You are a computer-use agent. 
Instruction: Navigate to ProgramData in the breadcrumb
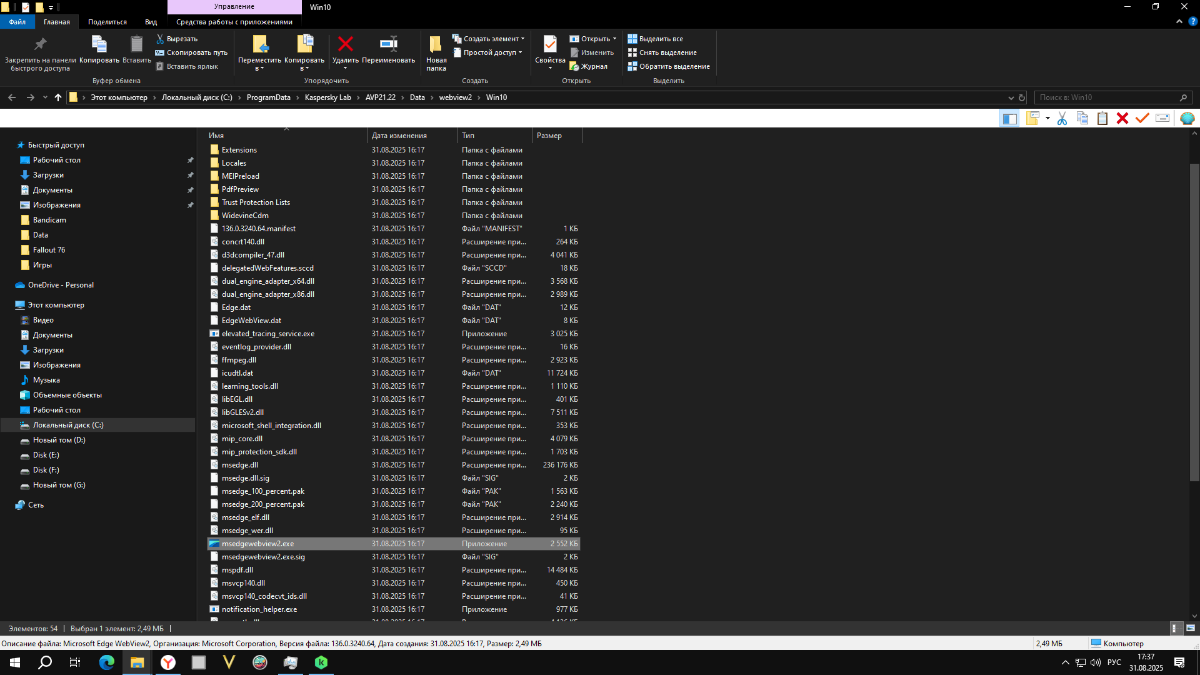(x=268, y=97)
